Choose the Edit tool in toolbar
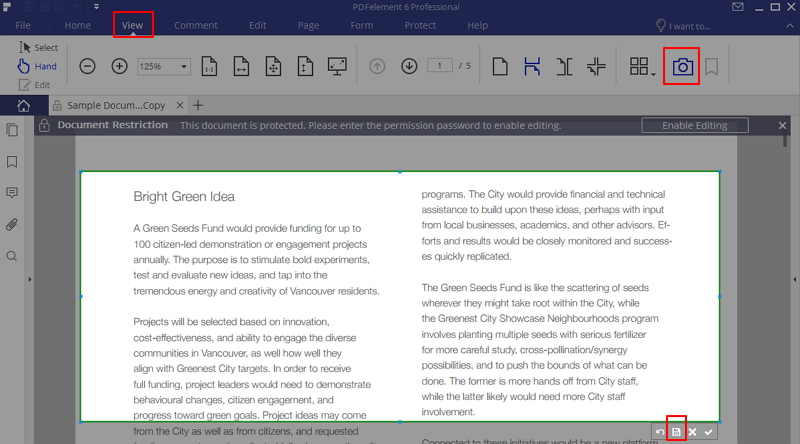Image resolution: width=800 pixels, height=444 pixels. point(34,85)
